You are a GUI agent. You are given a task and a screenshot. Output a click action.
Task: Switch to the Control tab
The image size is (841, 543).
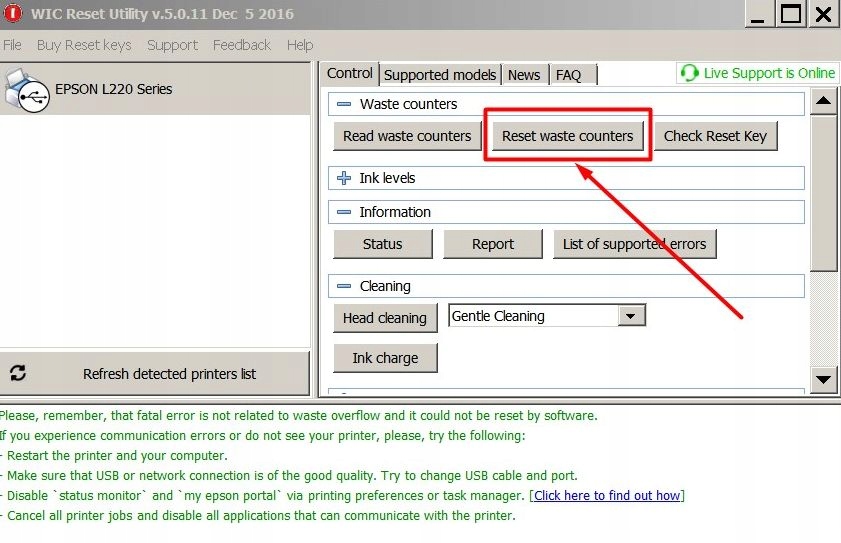[350, 73]
